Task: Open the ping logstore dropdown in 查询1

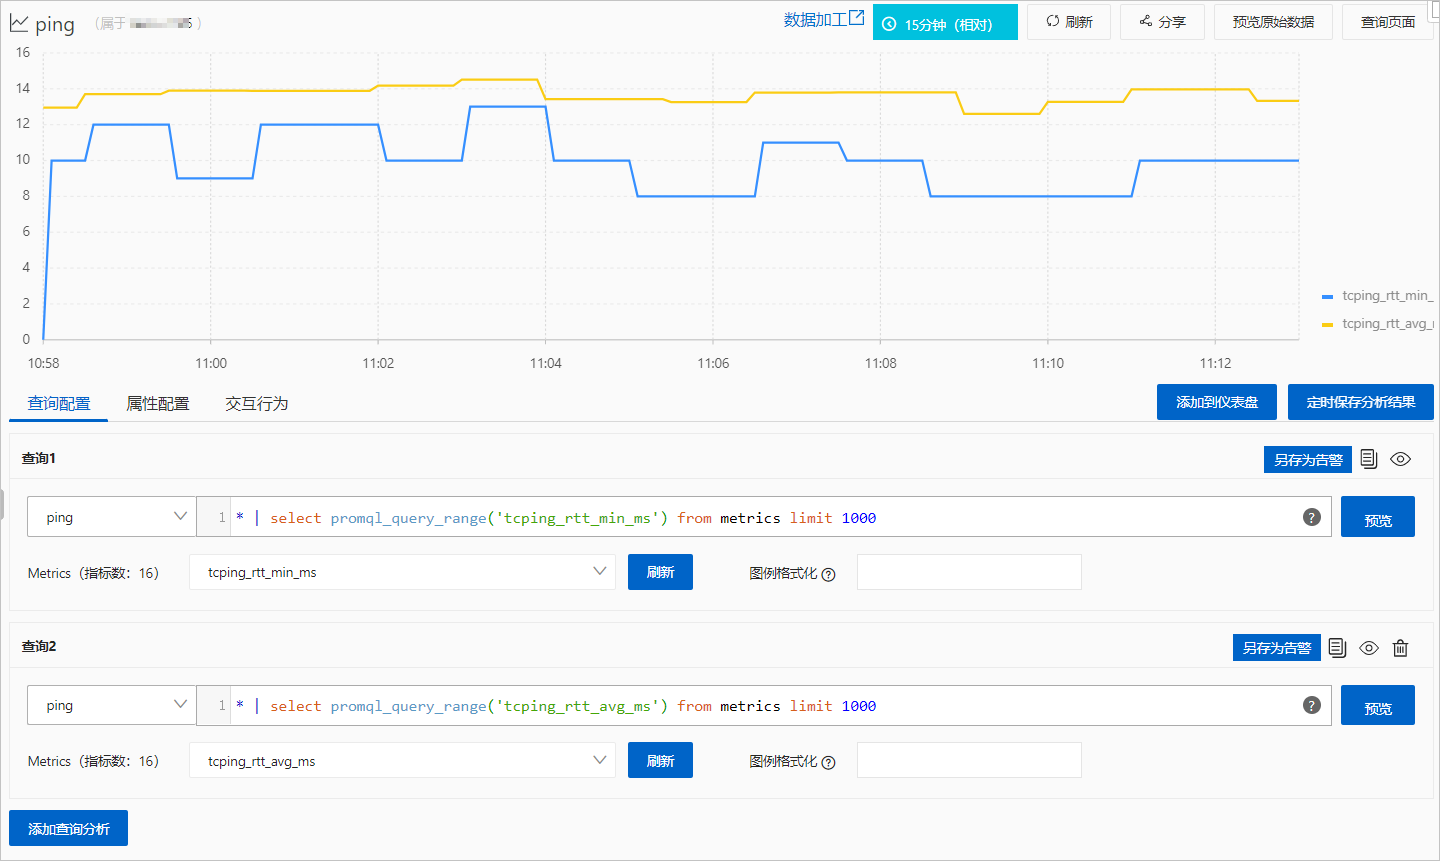Action: point(111,517)
